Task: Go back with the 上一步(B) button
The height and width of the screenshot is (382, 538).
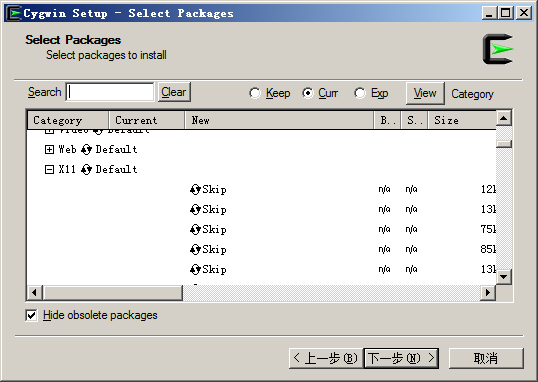Action: point(326,358)
